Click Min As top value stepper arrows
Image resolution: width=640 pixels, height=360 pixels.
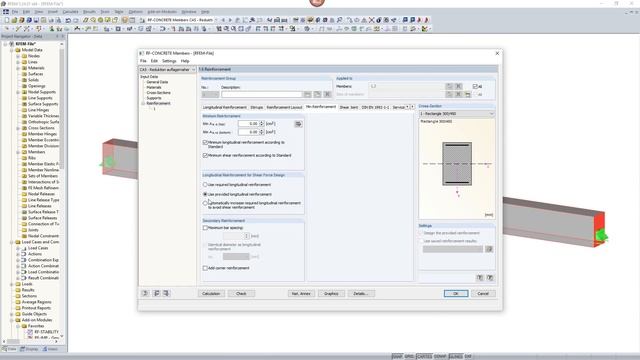point(262,124)
